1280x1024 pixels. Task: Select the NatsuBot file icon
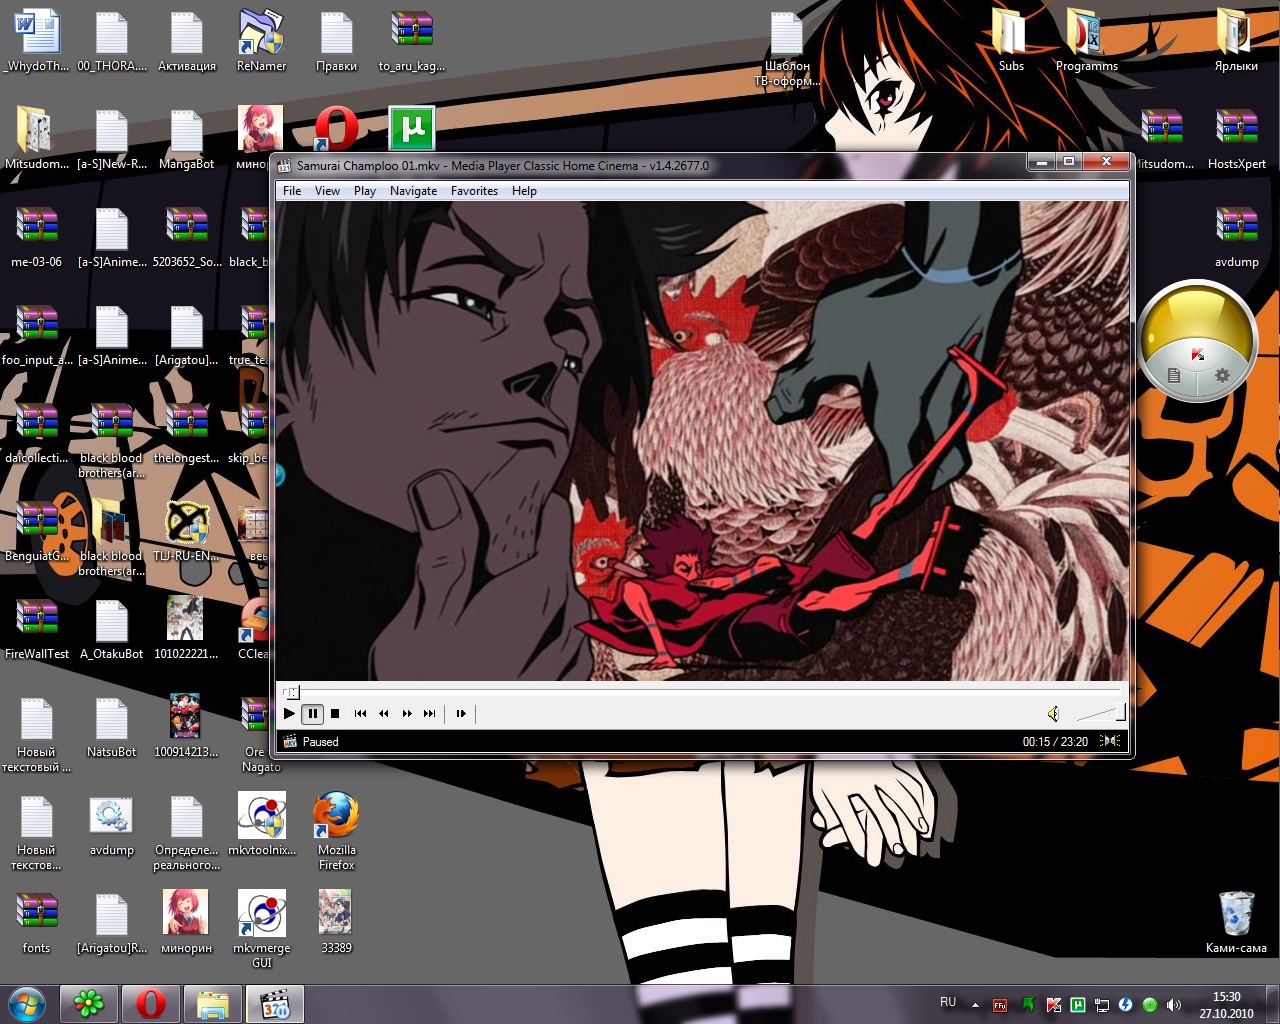point(111,727)
